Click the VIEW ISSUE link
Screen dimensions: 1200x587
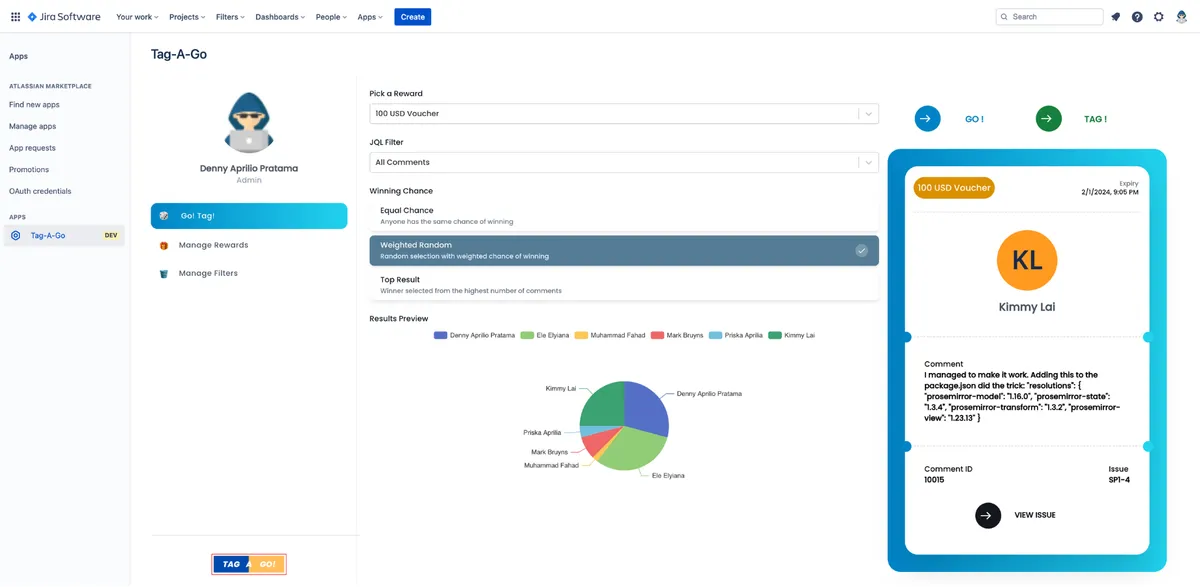click(1035, 515)
